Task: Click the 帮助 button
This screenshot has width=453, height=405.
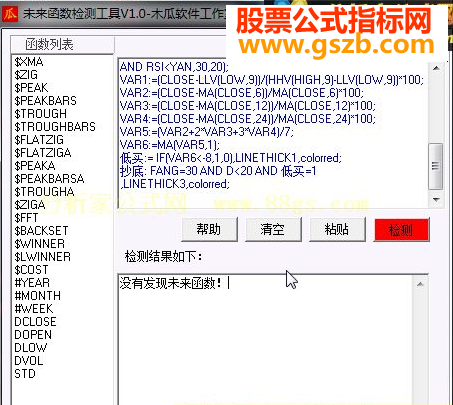Action: (x=209, y=229)
